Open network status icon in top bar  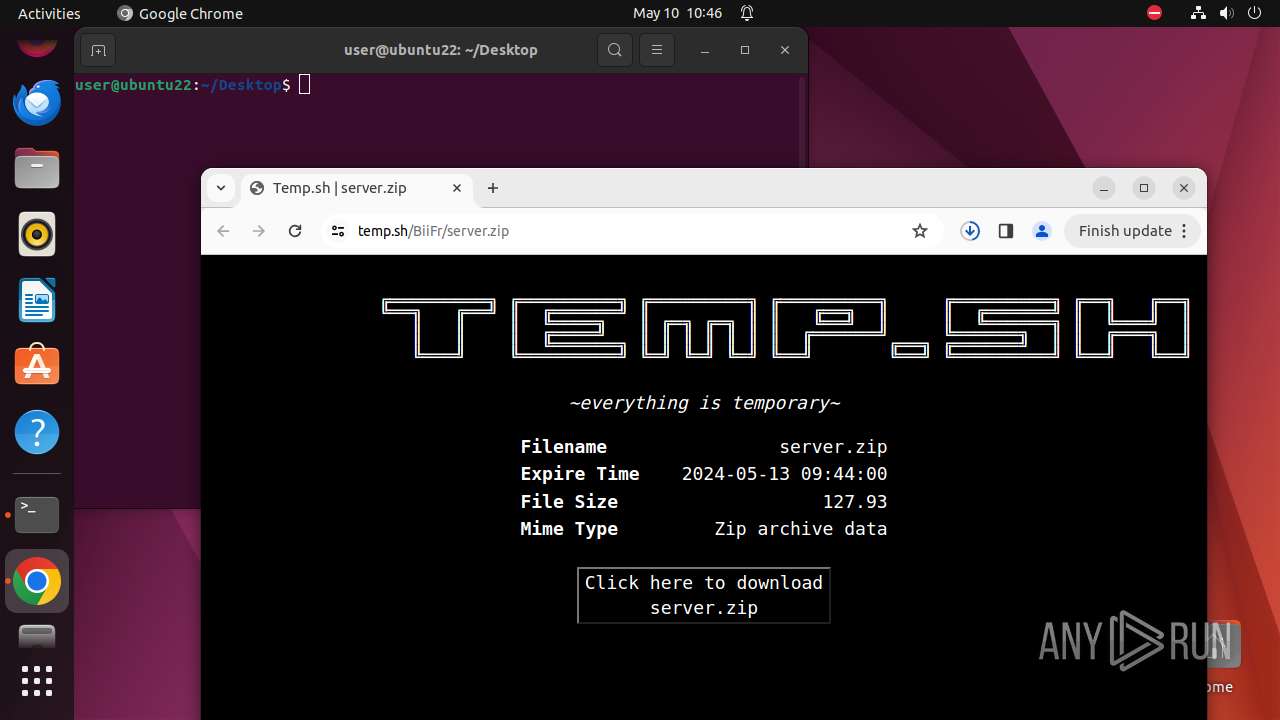click(x=1199, y=13)
